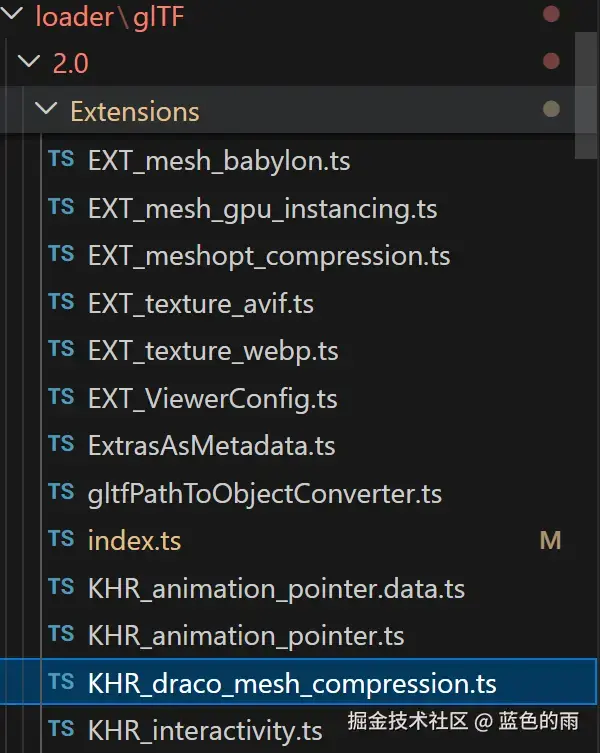
Task: Click the TS icon next to index.ts
Action: [61, 541]
